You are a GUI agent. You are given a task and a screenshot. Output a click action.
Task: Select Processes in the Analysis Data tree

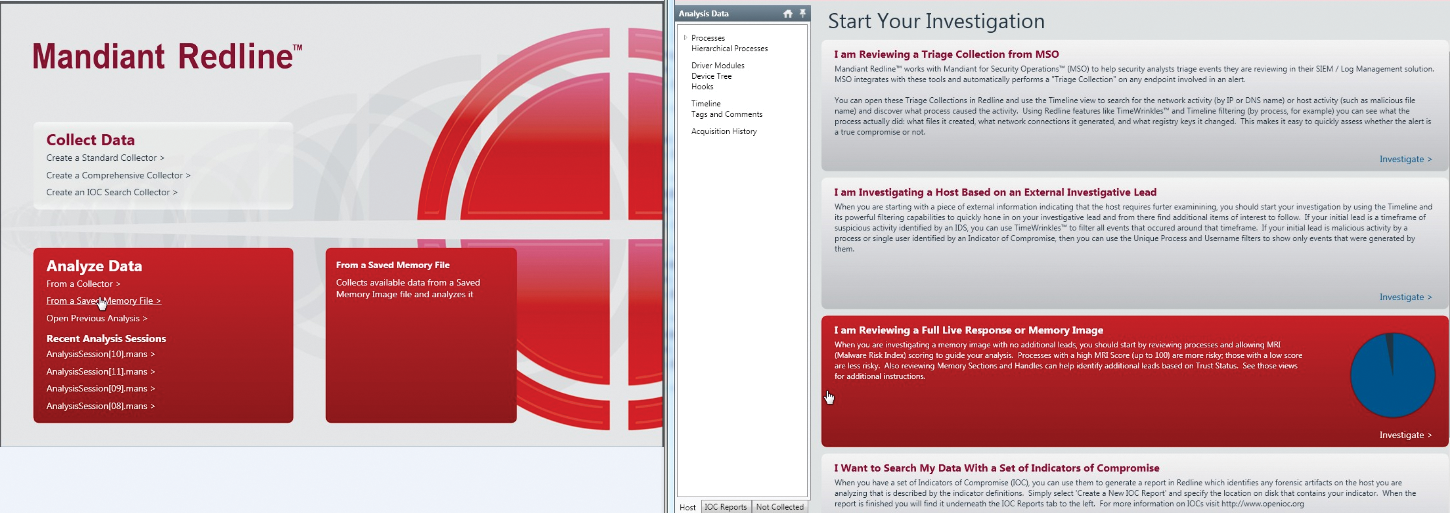click(708, 38)
